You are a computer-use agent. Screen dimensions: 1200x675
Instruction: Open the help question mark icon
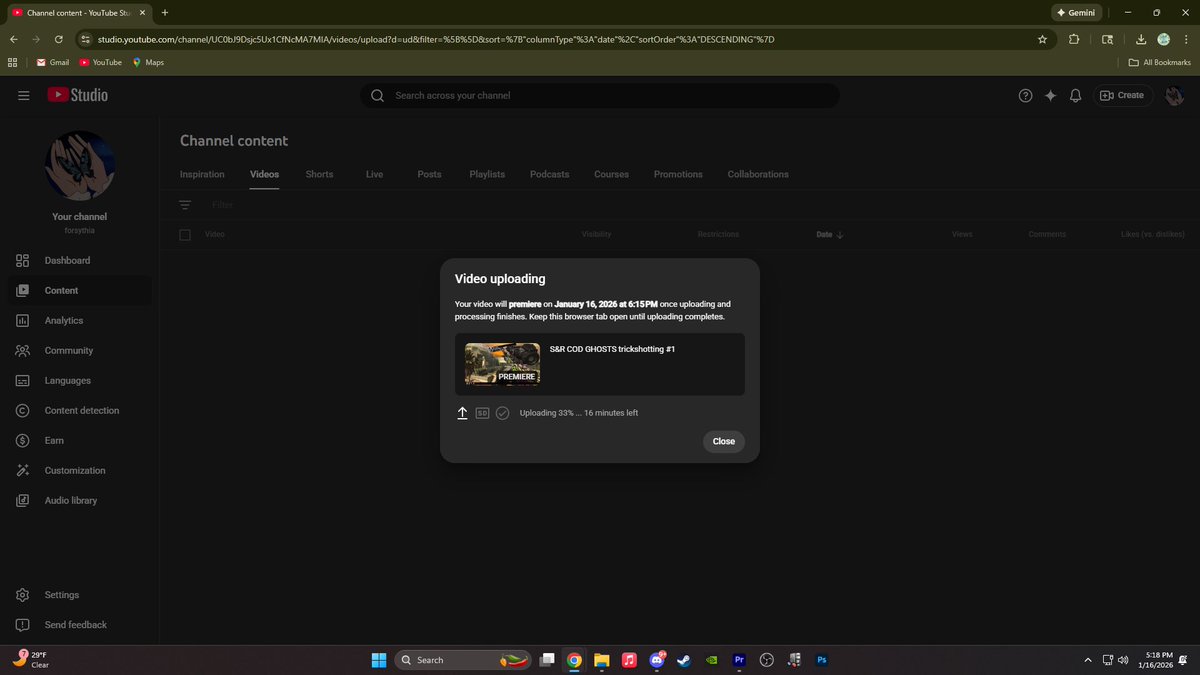coord(1025,95)
